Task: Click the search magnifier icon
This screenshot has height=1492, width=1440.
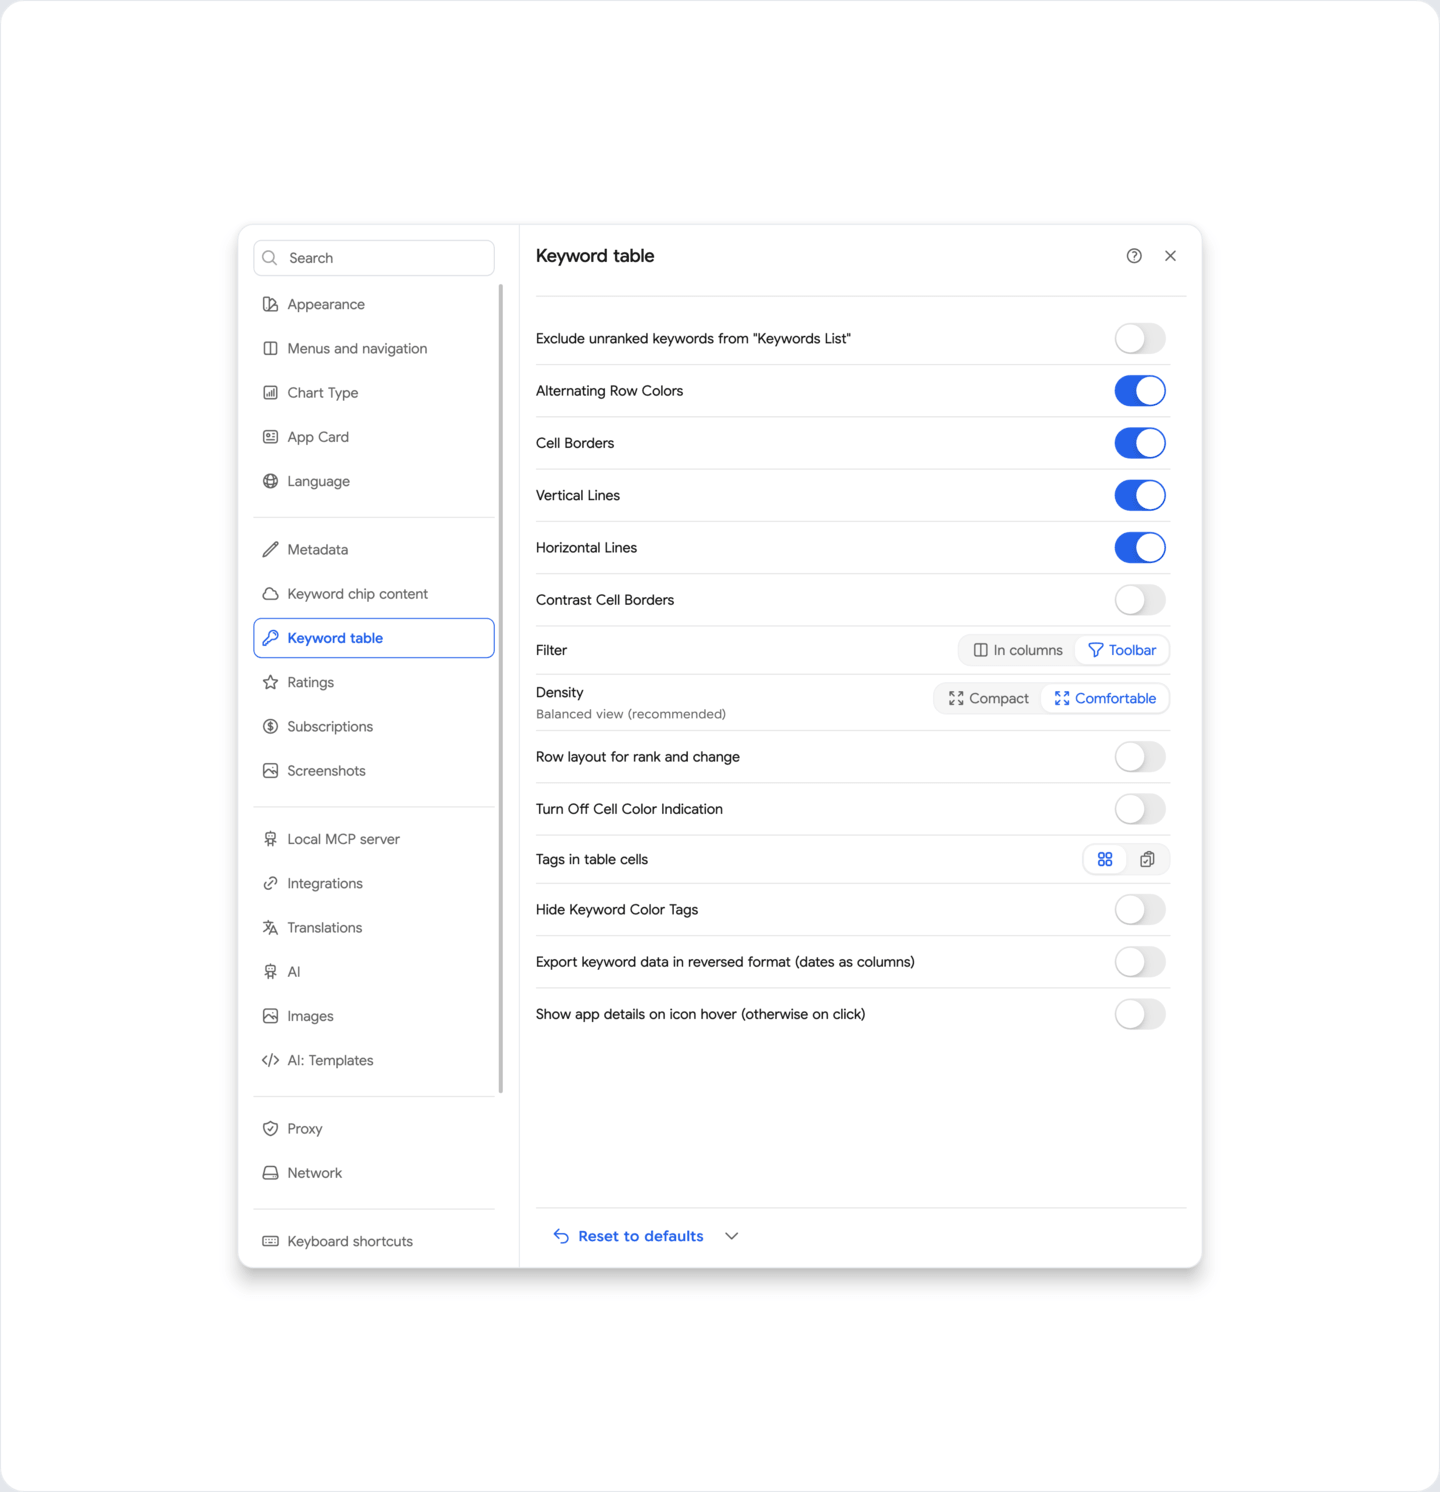Action: [270, 258]
